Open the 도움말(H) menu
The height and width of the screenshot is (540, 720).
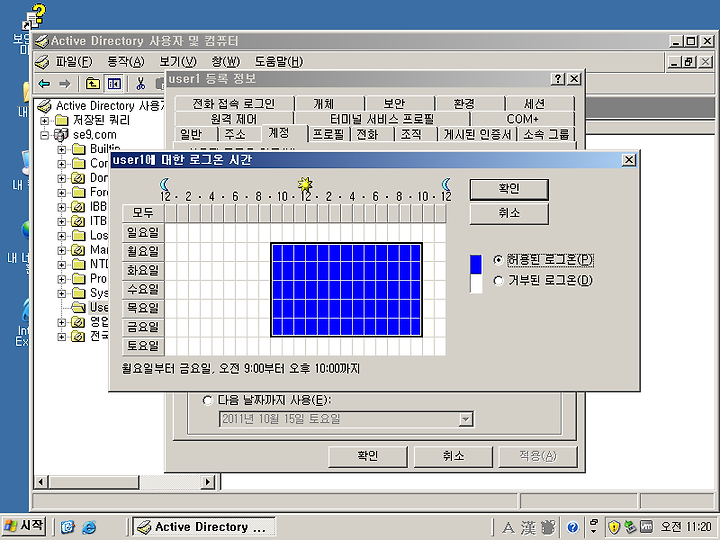279,62
